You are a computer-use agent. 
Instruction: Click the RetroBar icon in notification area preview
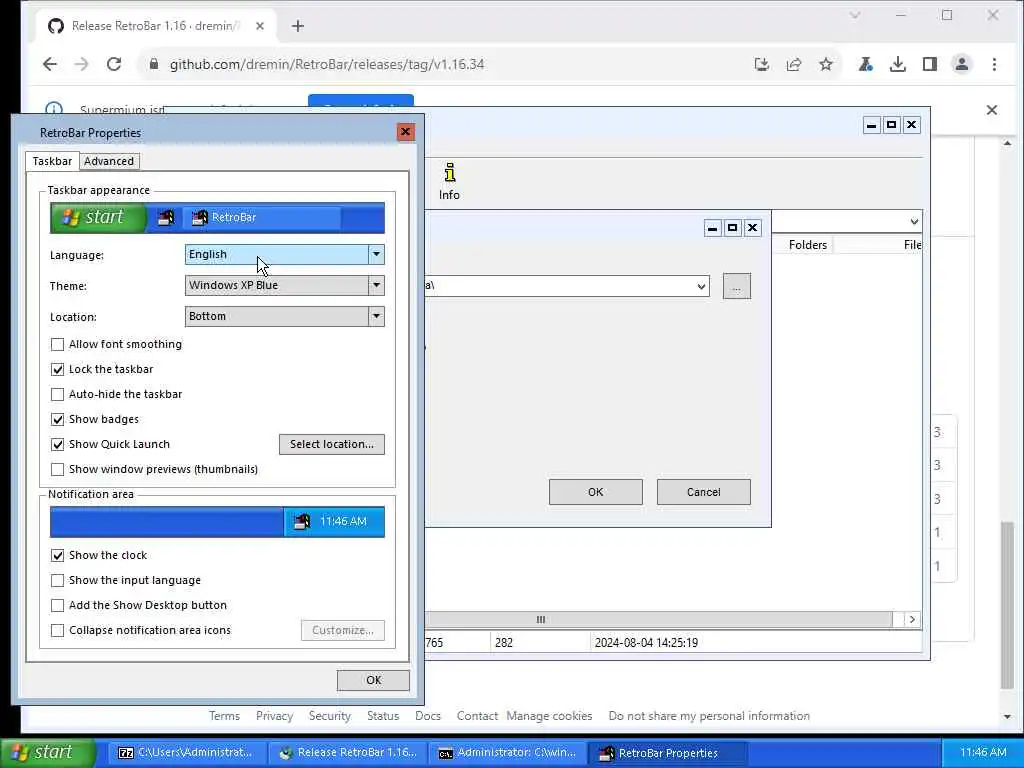(302, 521)
